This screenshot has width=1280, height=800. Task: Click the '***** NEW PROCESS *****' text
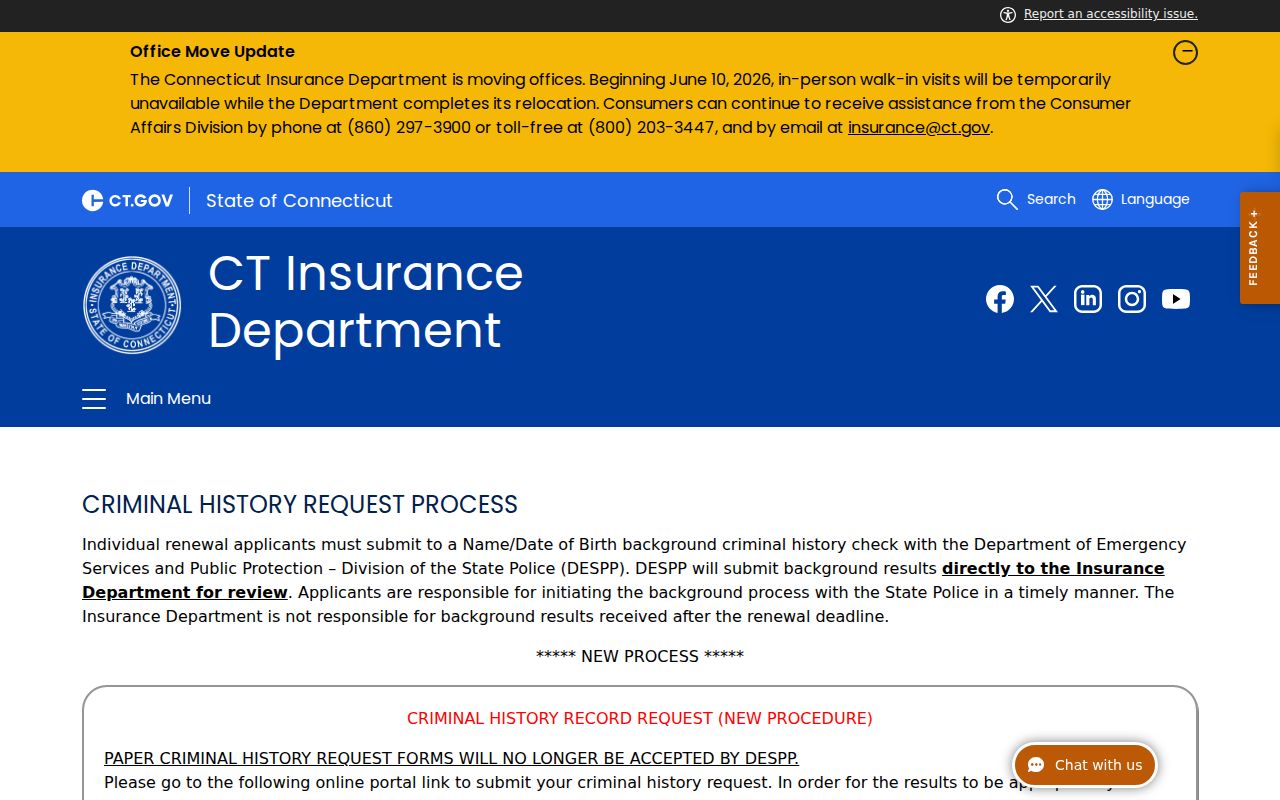[x=640, y=656]
